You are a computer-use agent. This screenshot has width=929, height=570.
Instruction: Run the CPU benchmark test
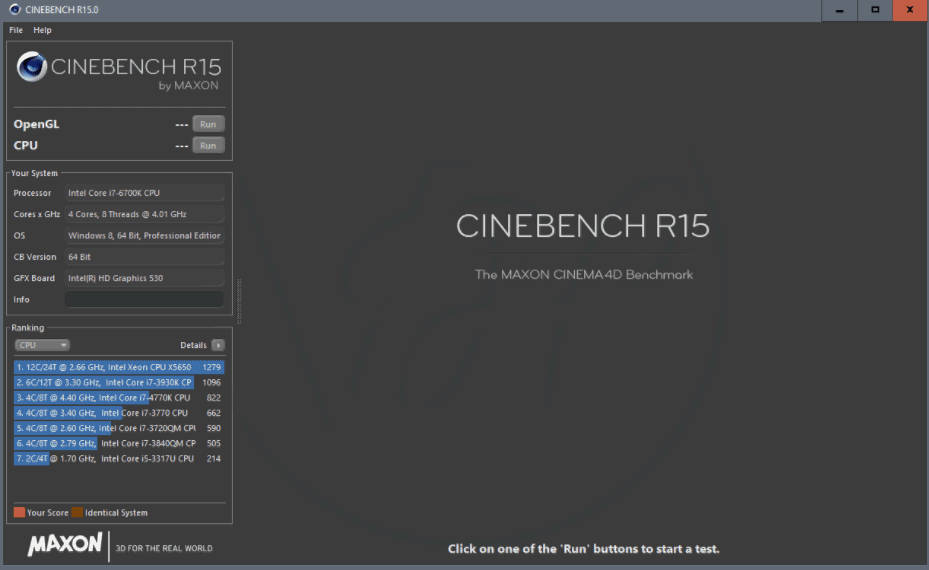click(x=208, y=145)
